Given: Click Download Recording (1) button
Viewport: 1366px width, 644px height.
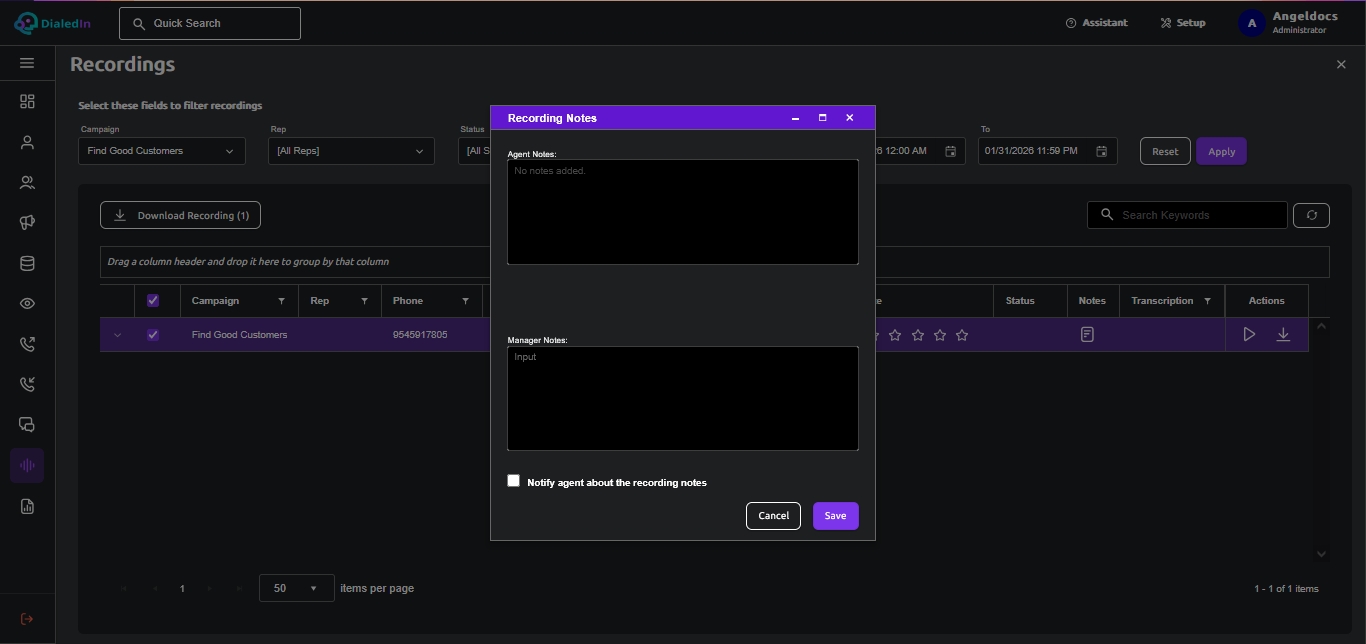Looking at the screenshot, I should tap(180, 215).
